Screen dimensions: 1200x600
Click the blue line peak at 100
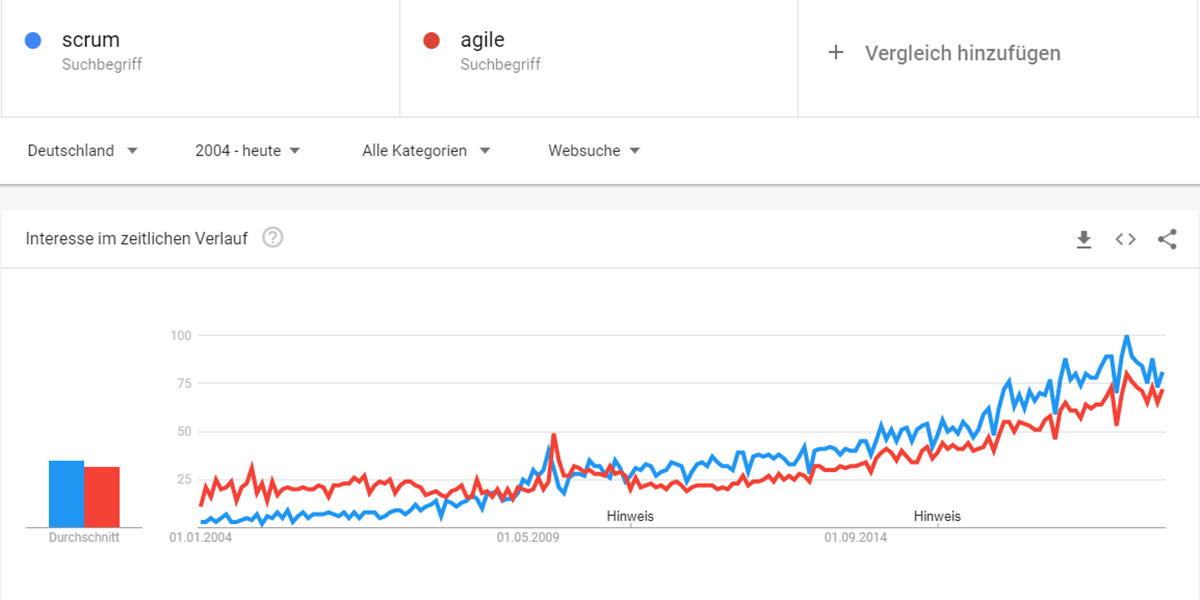pyautogui.click(x=1127, y=337)
